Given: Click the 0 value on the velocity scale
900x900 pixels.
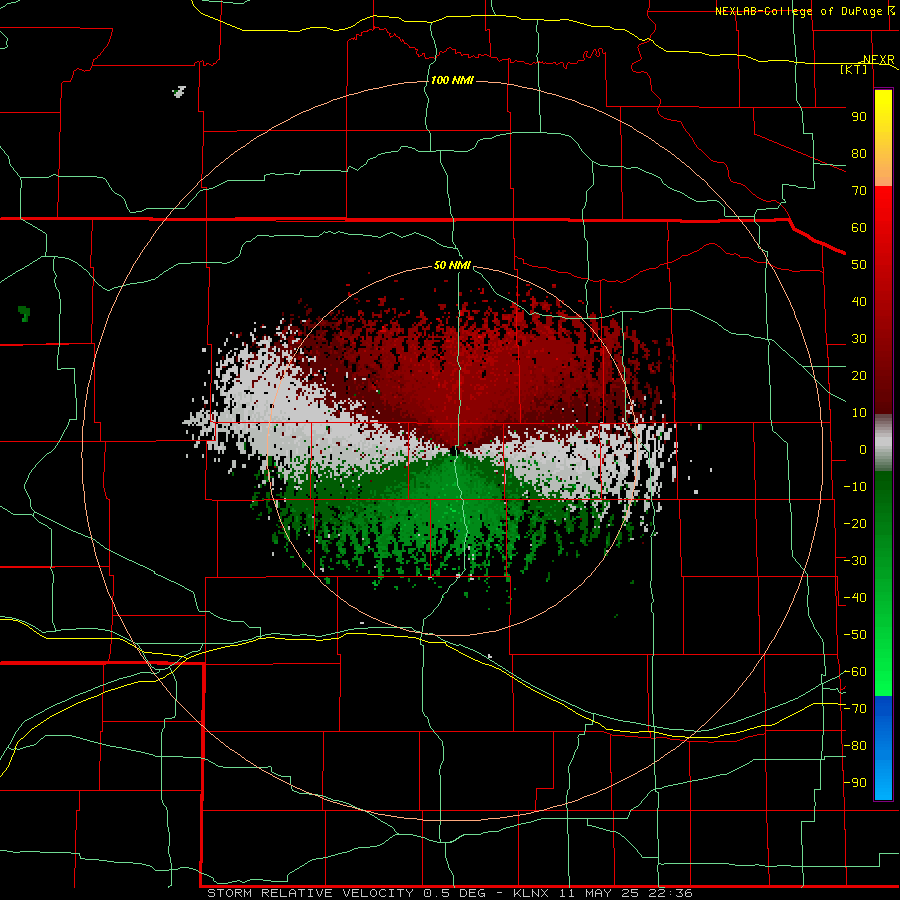Looking at the screenshot, I should point(863,449).
